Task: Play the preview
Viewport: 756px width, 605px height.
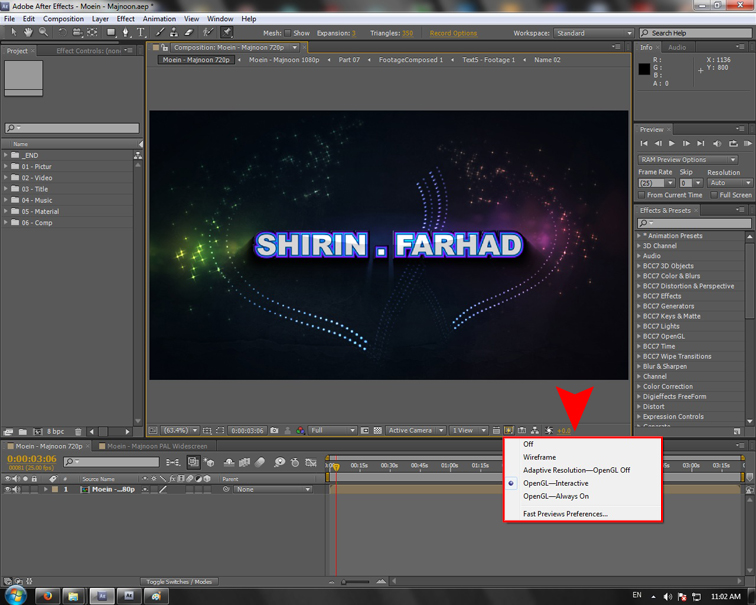Action: point(672,143)
